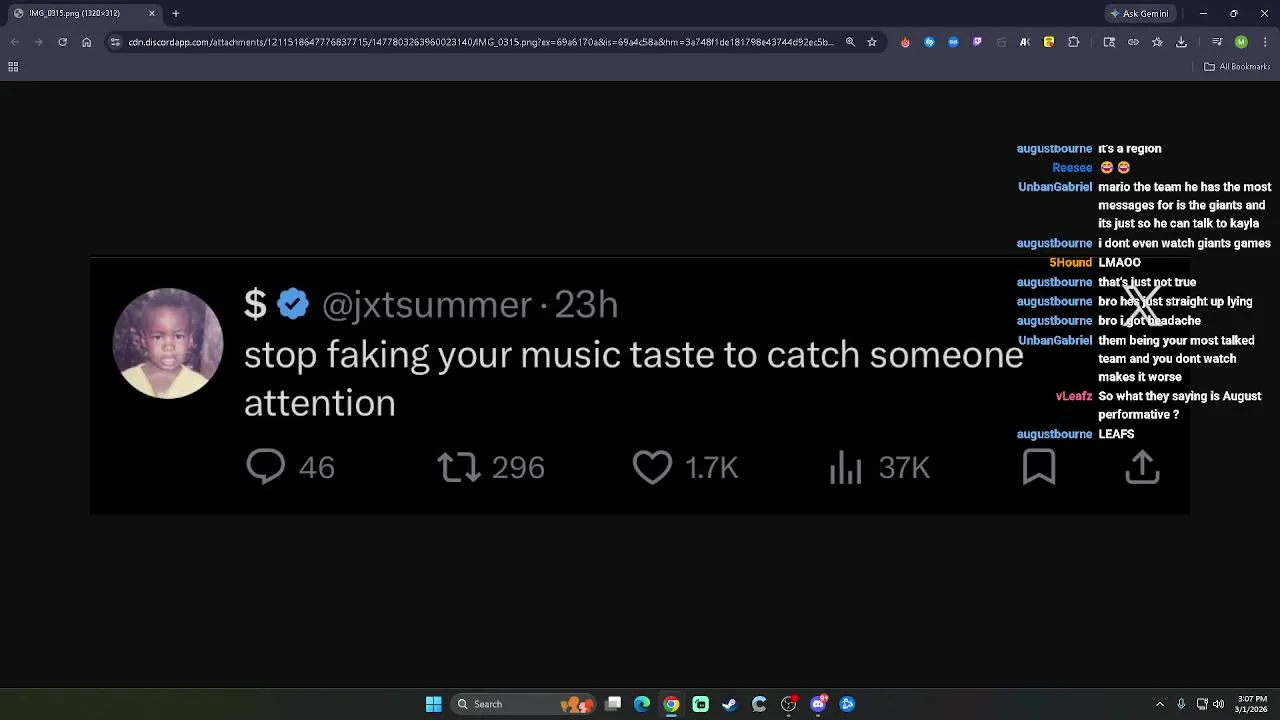Expand the hidden system tray icons chevron
The height and width of the screenshot is (720, 1280).
click(x=1160, y=704)
